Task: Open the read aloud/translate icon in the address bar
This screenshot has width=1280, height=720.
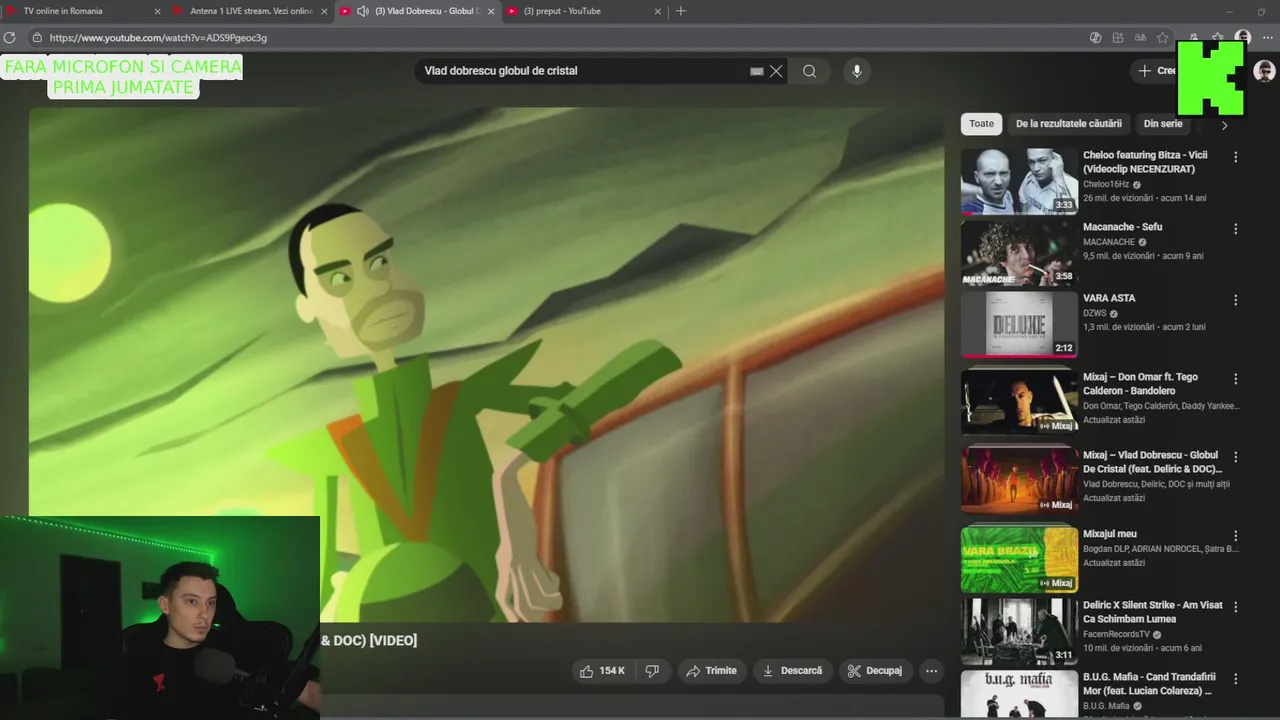Action: pos(1140,38)
